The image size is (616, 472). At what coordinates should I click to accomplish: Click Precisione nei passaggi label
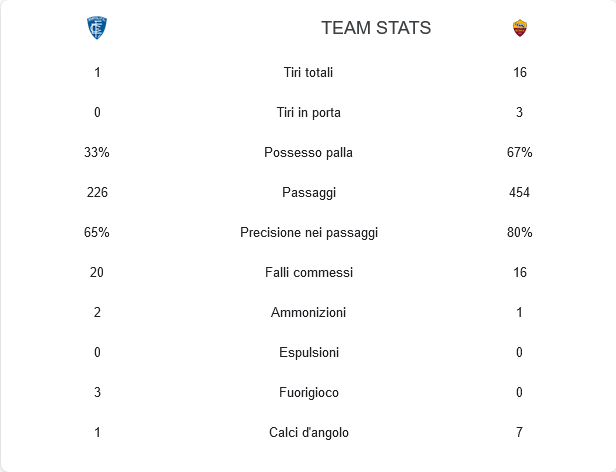(x=309, y=233)
